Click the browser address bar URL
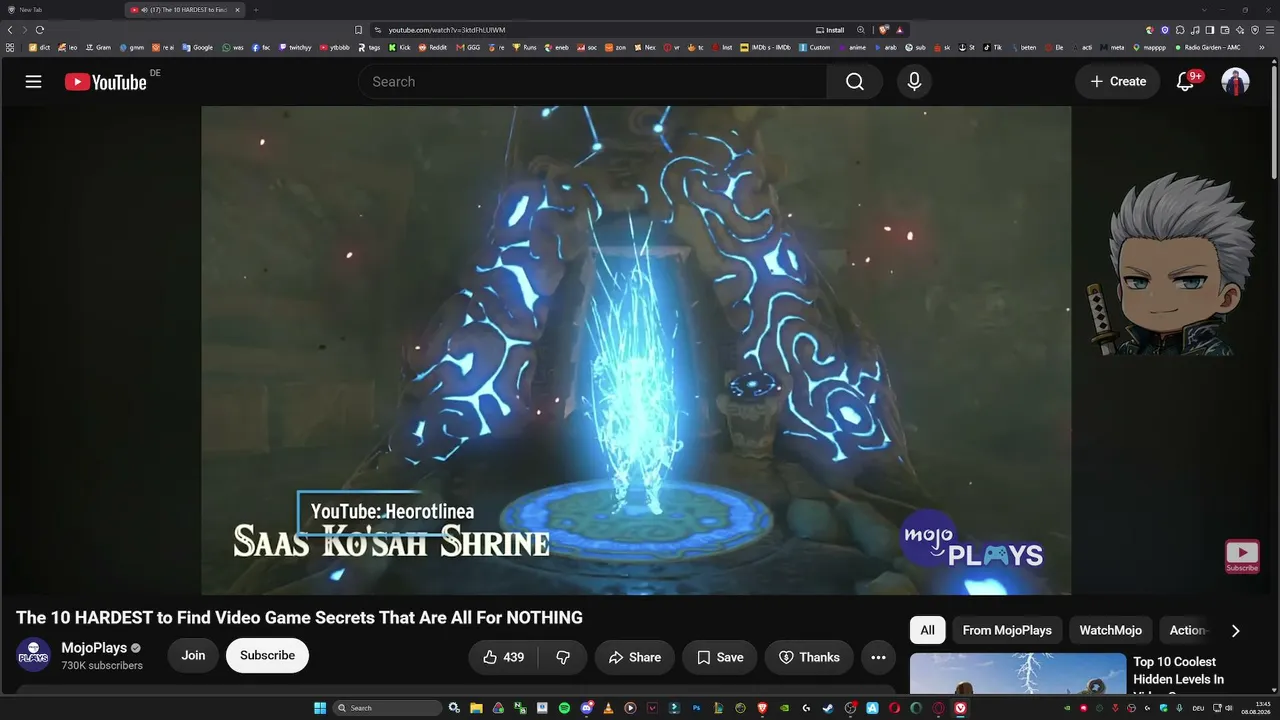Screen dimensions: 1280x720 (447, 30)
